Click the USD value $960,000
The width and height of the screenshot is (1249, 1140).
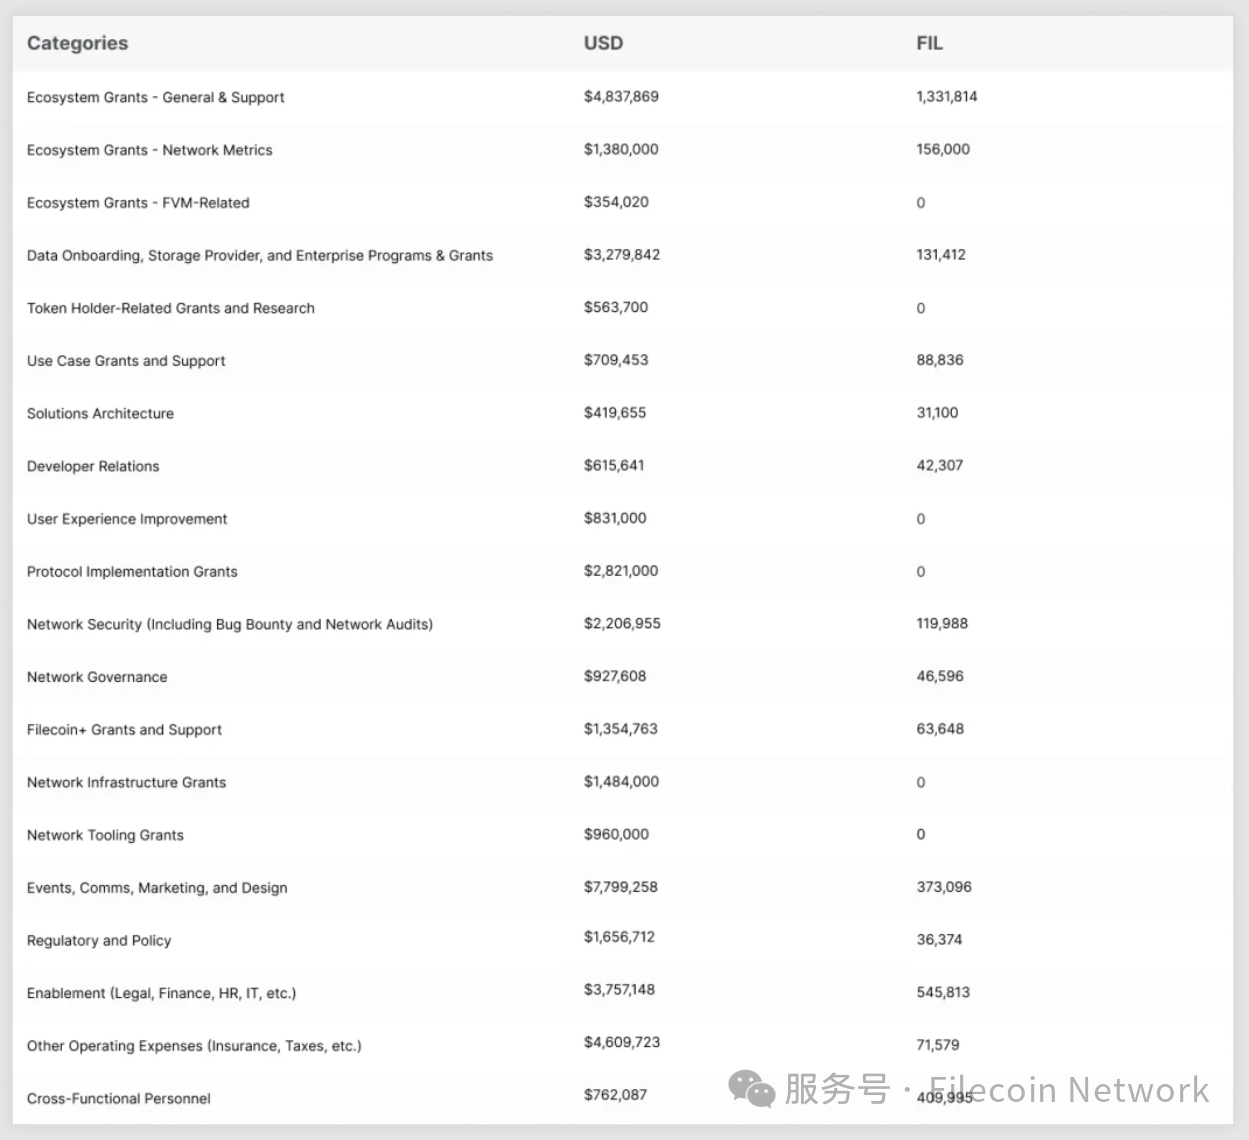click(616, 834)
